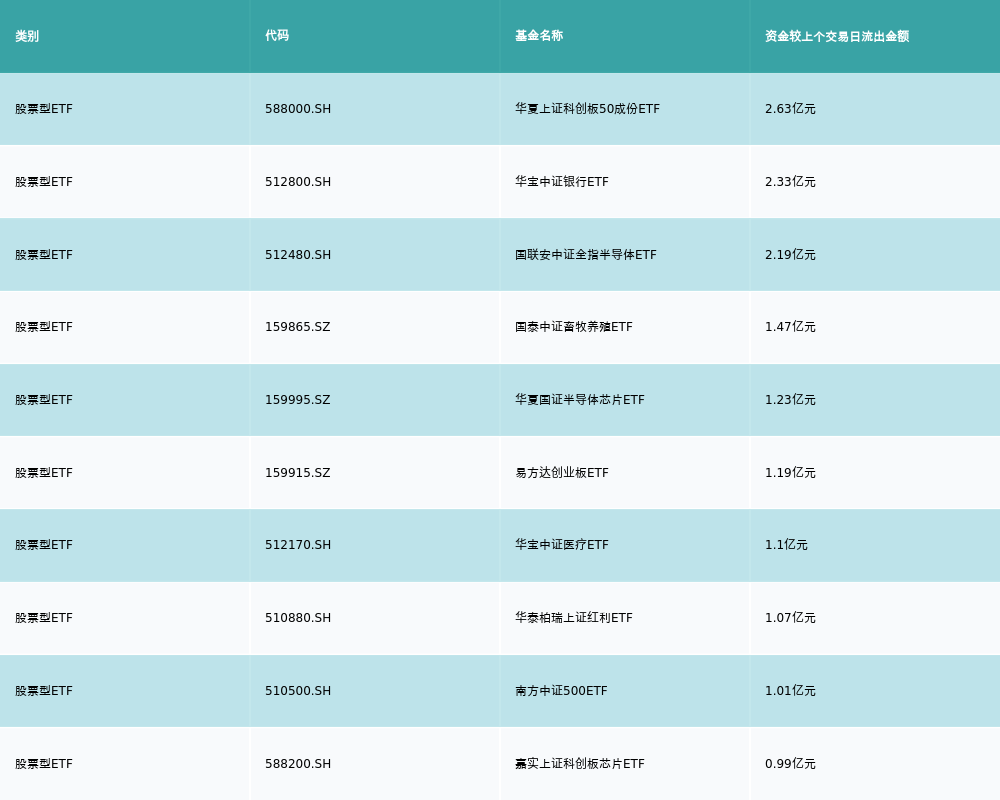Click fund name 南方中证500ETF
Screen dimensions: 1000x800
point(561,691)
